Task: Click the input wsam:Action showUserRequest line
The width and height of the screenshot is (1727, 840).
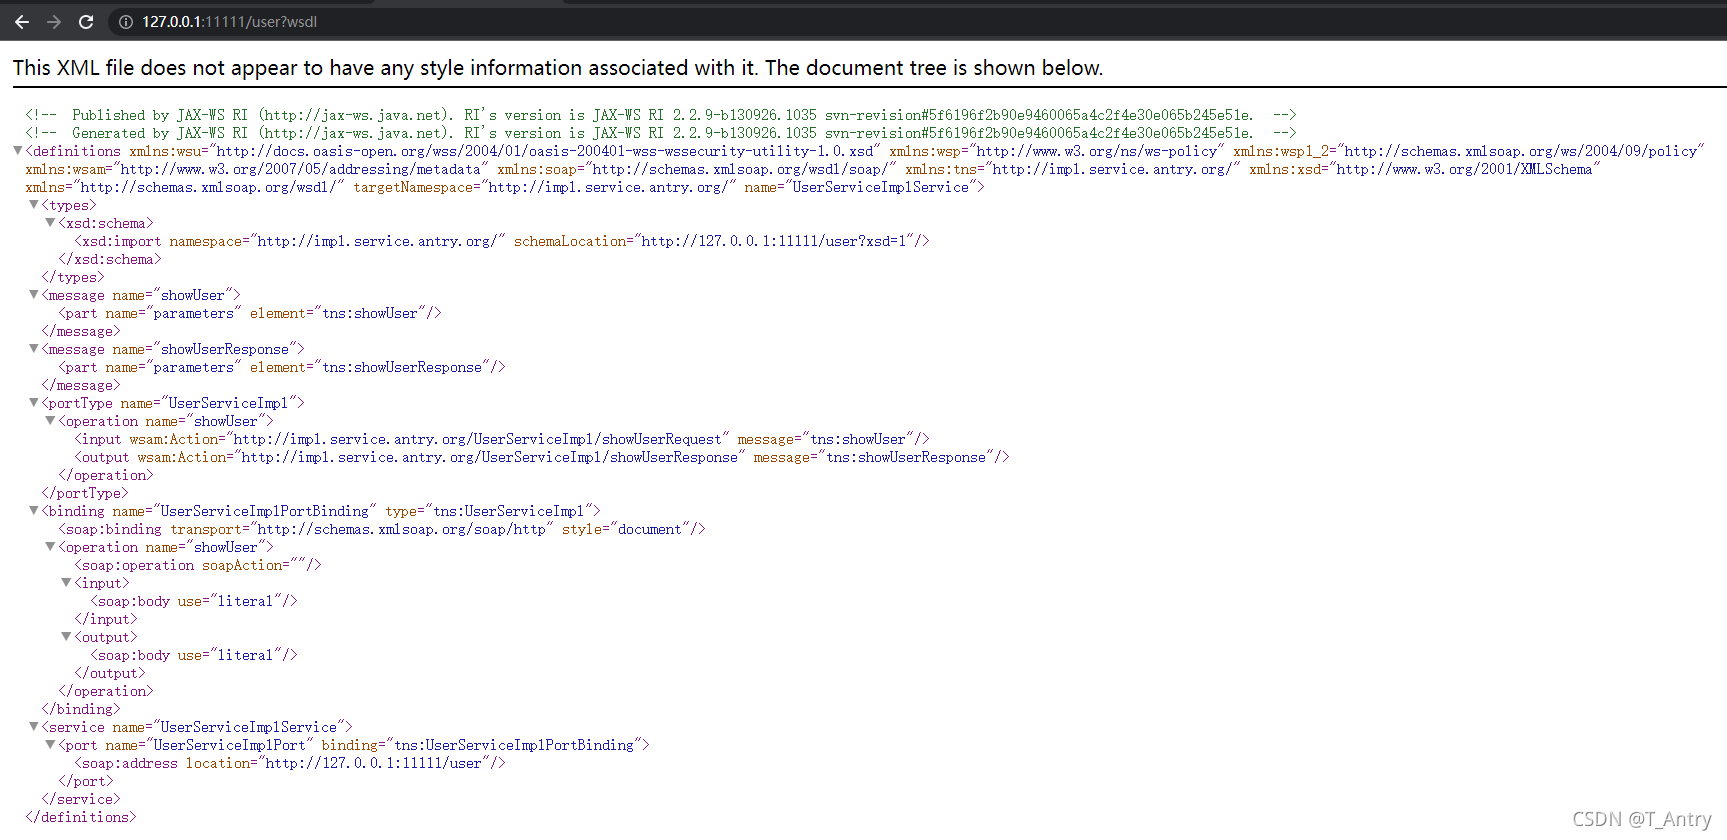Action: (x=502, y=439)
